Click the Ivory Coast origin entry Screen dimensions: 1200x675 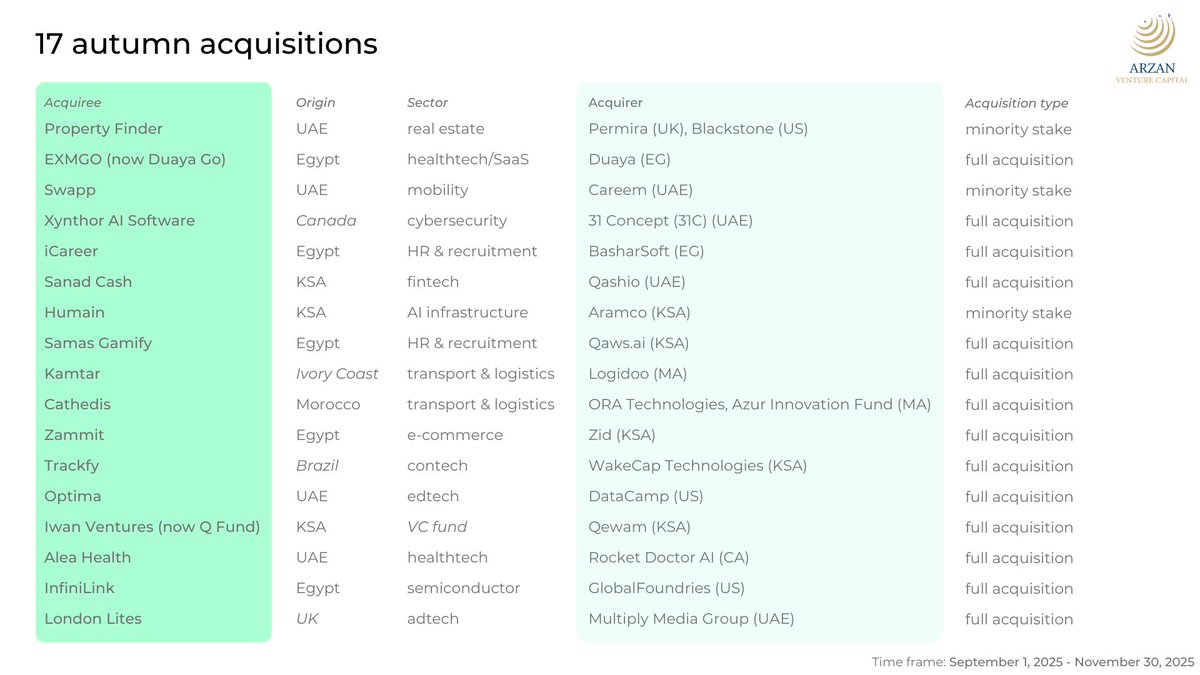coord(337,374)
